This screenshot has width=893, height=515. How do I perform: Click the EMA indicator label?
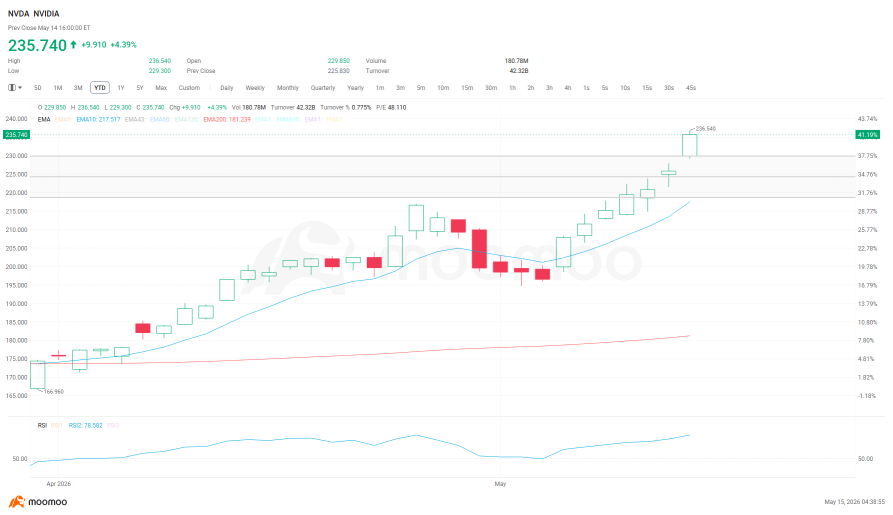point(44,120)
